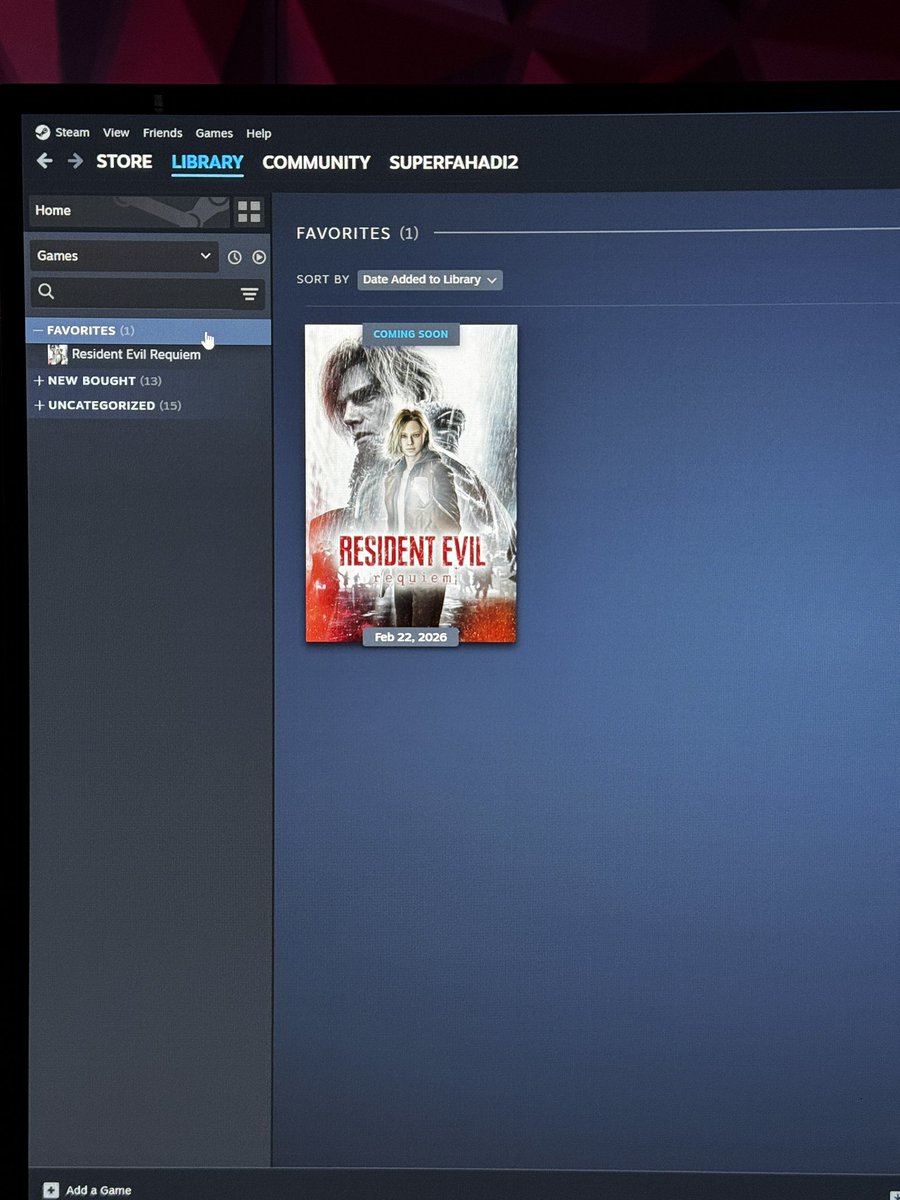
Task: Open SUPERFAHADI2 profile tab
Action: coord(453,162)
